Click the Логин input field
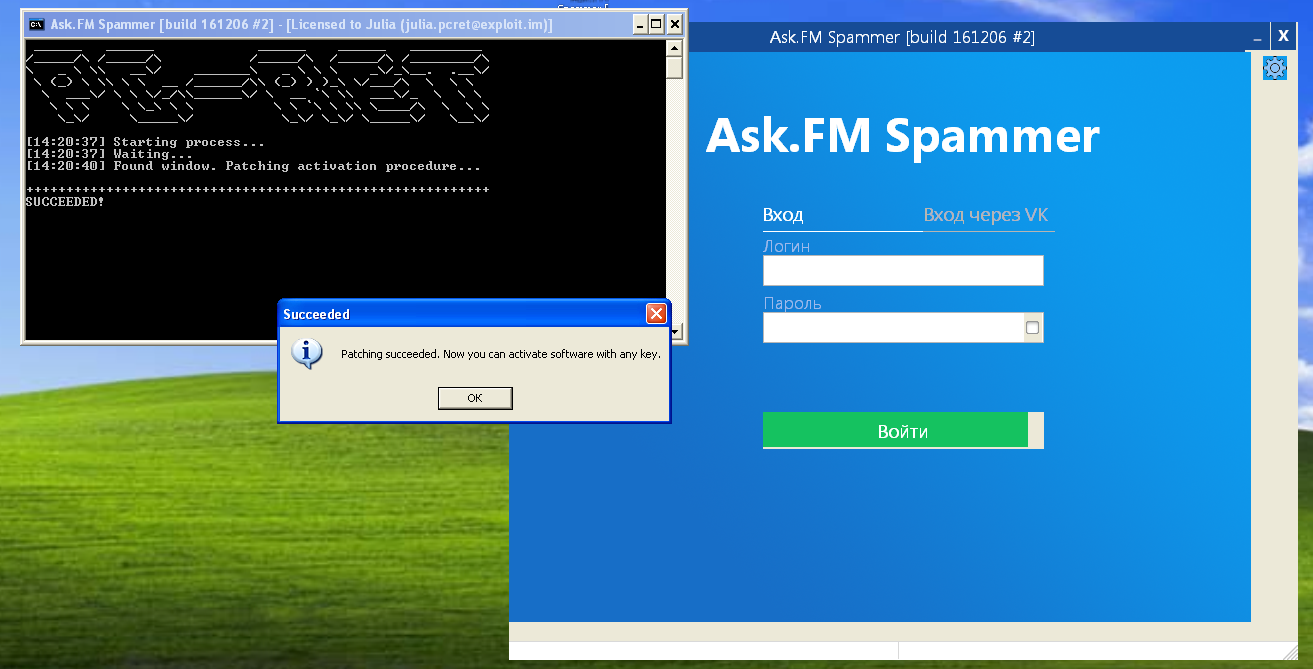1313x669 pixels. [x=903, y=270]
